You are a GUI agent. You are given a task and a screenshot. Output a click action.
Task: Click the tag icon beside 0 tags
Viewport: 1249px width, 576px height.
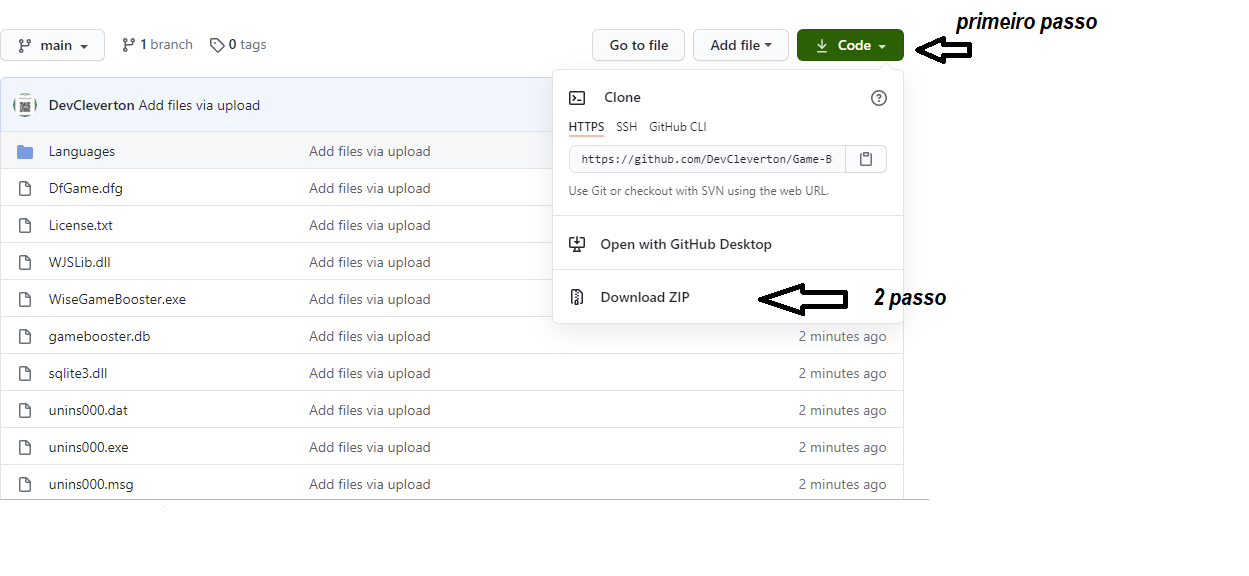(x=217, y=45)
